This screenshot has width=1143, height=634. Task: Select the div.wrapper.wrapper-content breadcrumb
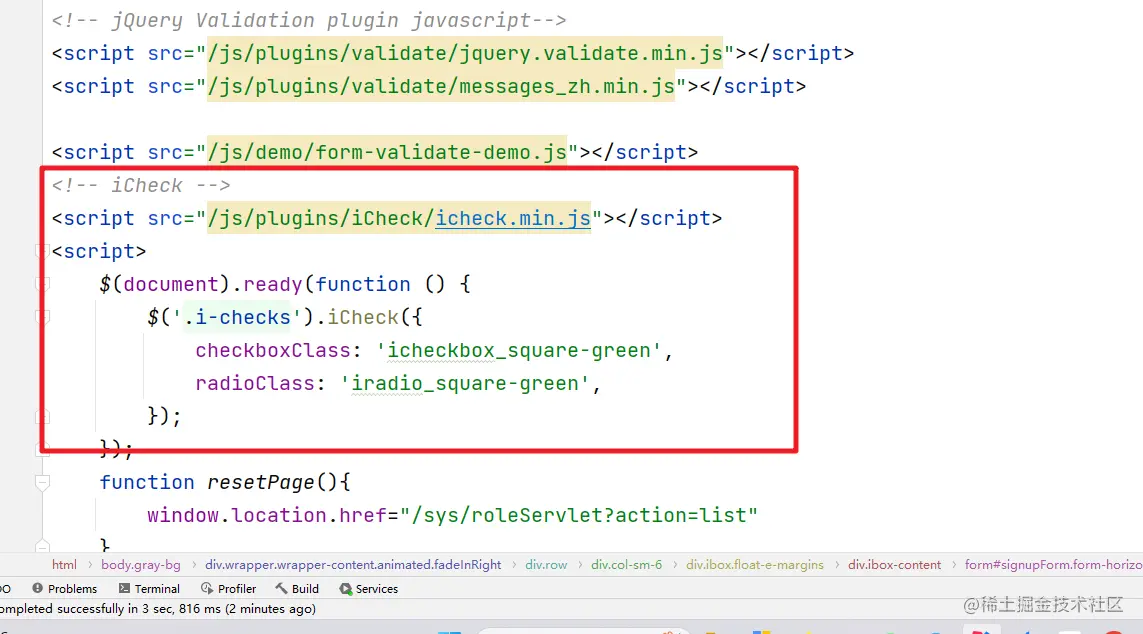coord(353,565)
